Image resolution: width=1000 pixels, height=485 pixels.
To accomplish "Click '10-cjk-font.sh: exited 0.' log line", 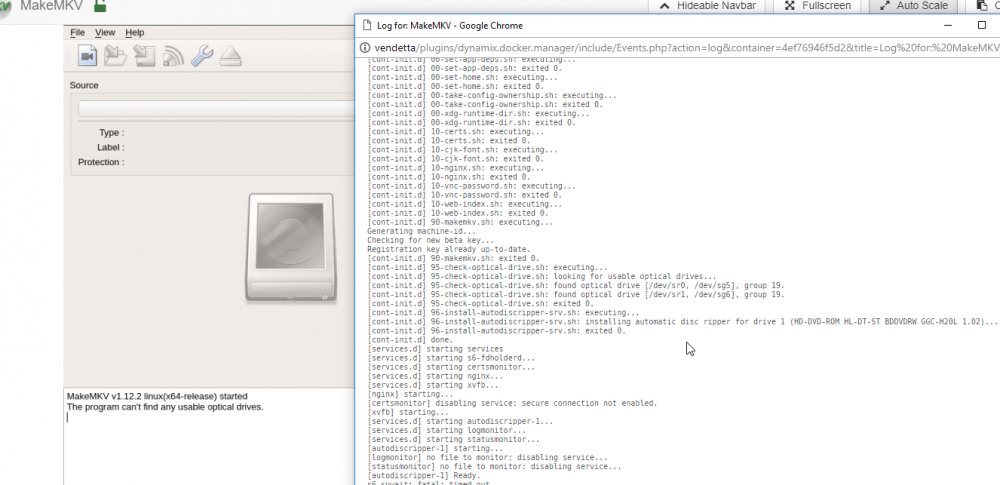I will (x=455, y=159).
